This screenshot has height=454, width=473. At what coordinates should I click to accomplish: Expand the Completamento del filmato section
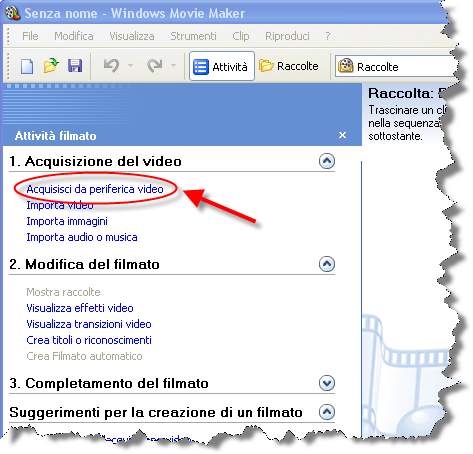click(327, 383)
